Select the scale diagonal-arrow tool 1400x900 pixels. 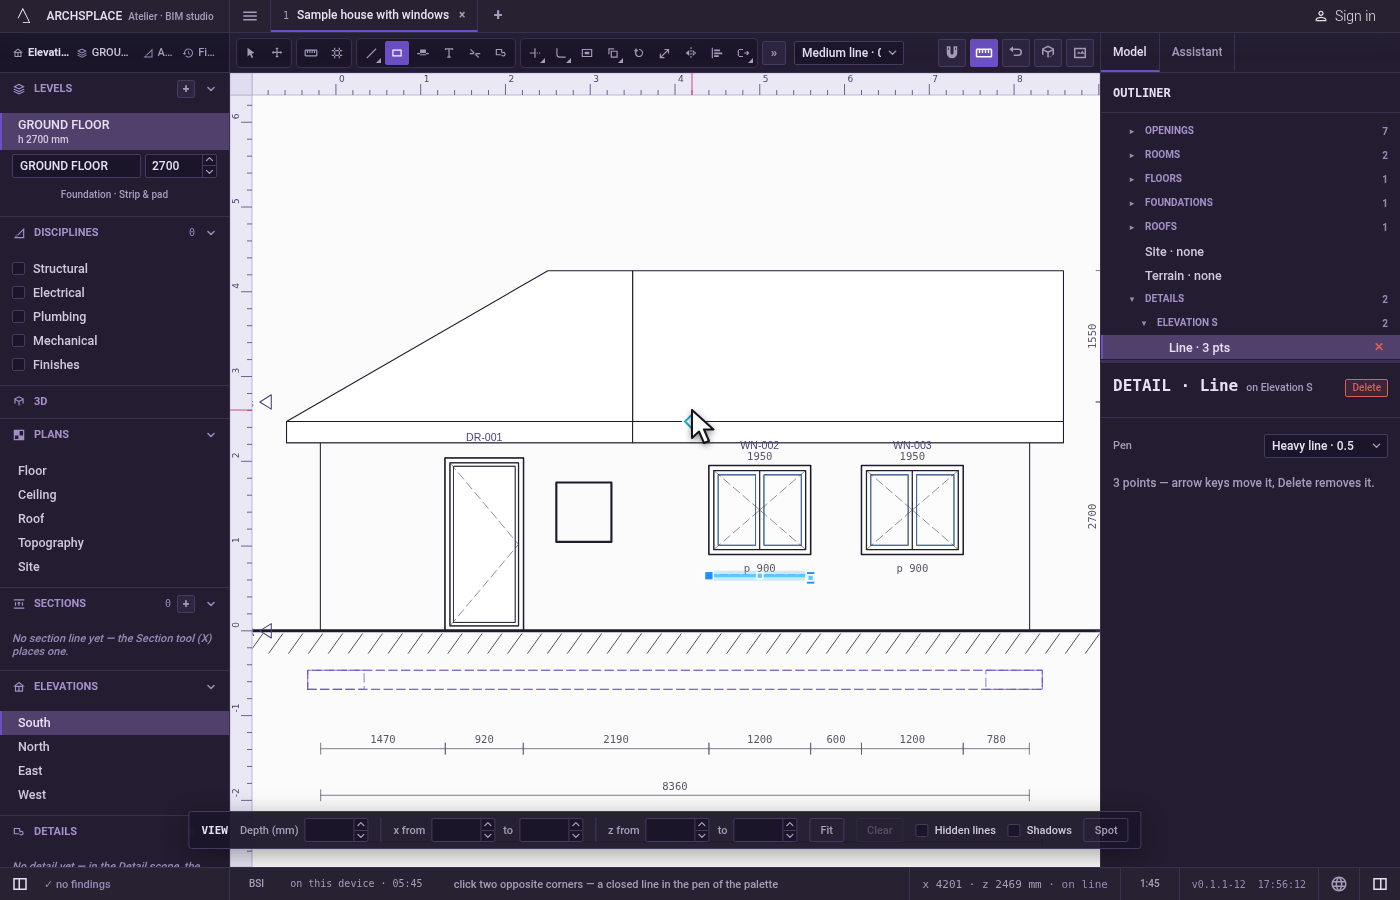pos(665,53)
